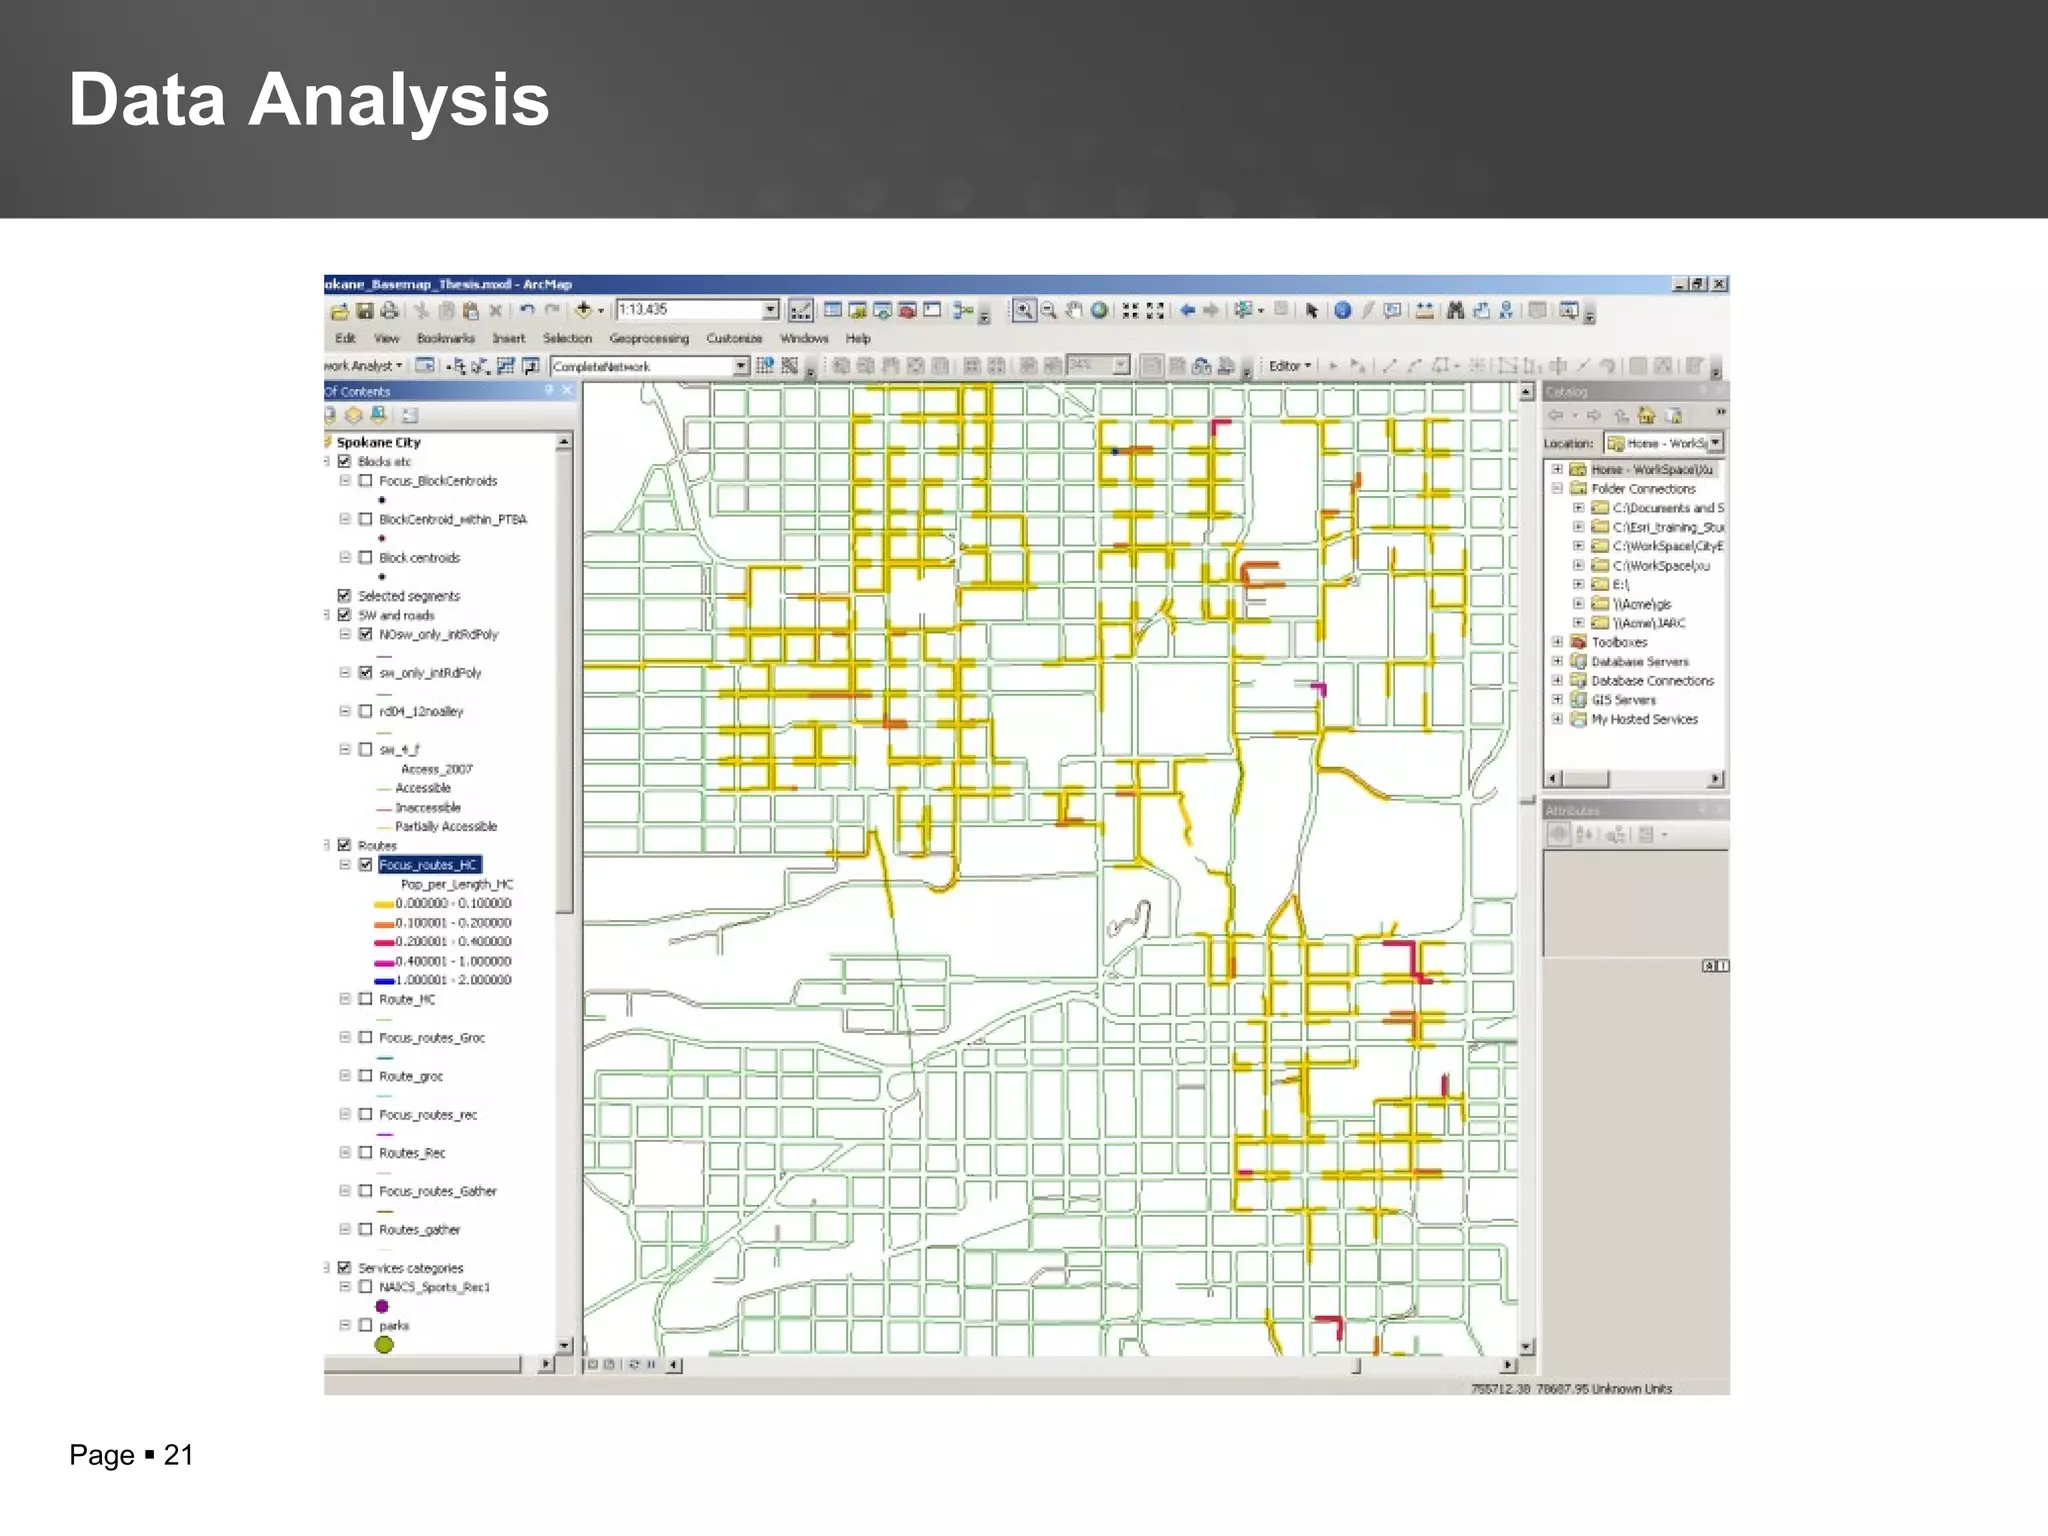Viewport: 2048px width, 1536px height.
Task: Undo the last action
Action: [x=527, y=311]
